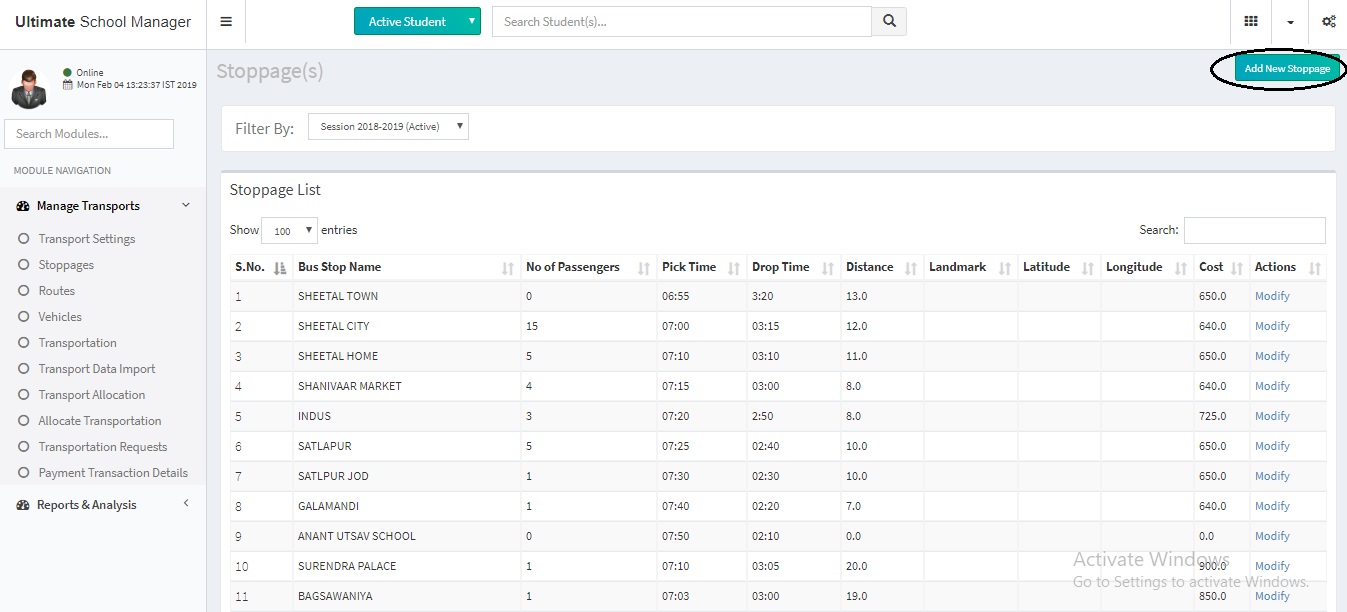Open the caret dropdown in top-right header
The height and width of the screenshot is (612, 1347).
pos(1290,22)
